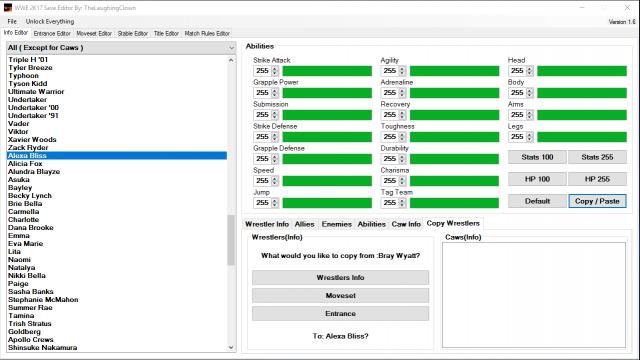
Task: Click the wrestler list scrollbar thumb
Action: [231, 240]
